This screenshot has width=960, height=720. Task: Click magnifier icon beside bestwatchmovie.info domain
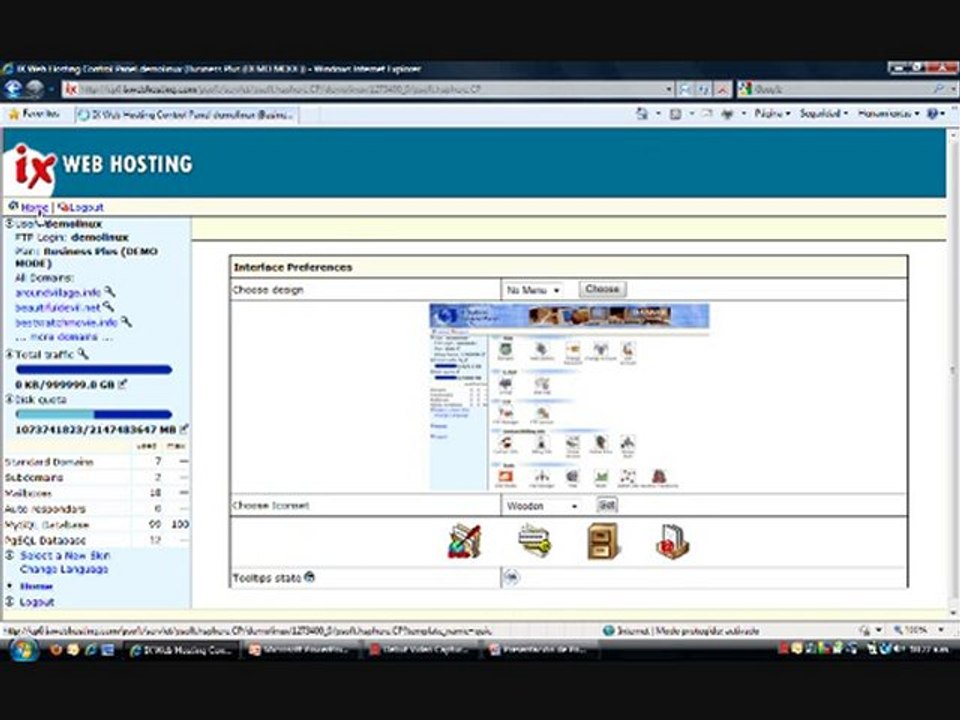pos(126,321)
